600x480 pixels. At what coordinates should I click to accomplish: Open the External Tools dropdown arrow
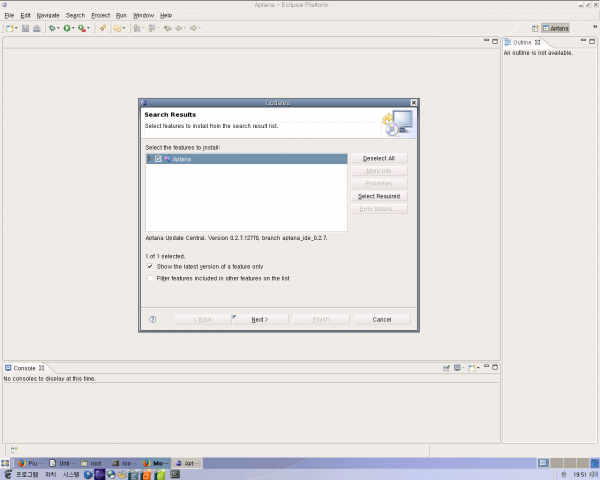(x=88, y=28)
